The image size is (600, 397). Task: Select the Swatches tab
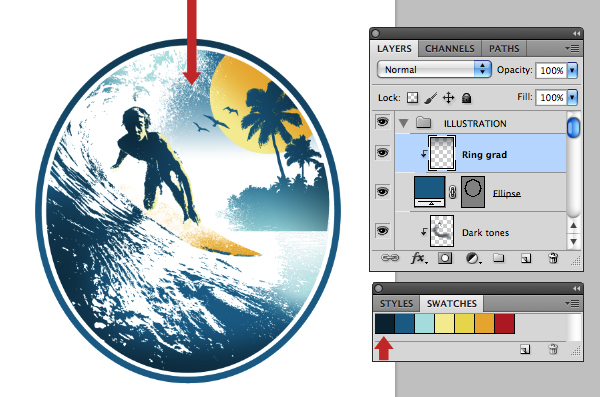click(x=452, y=304)
